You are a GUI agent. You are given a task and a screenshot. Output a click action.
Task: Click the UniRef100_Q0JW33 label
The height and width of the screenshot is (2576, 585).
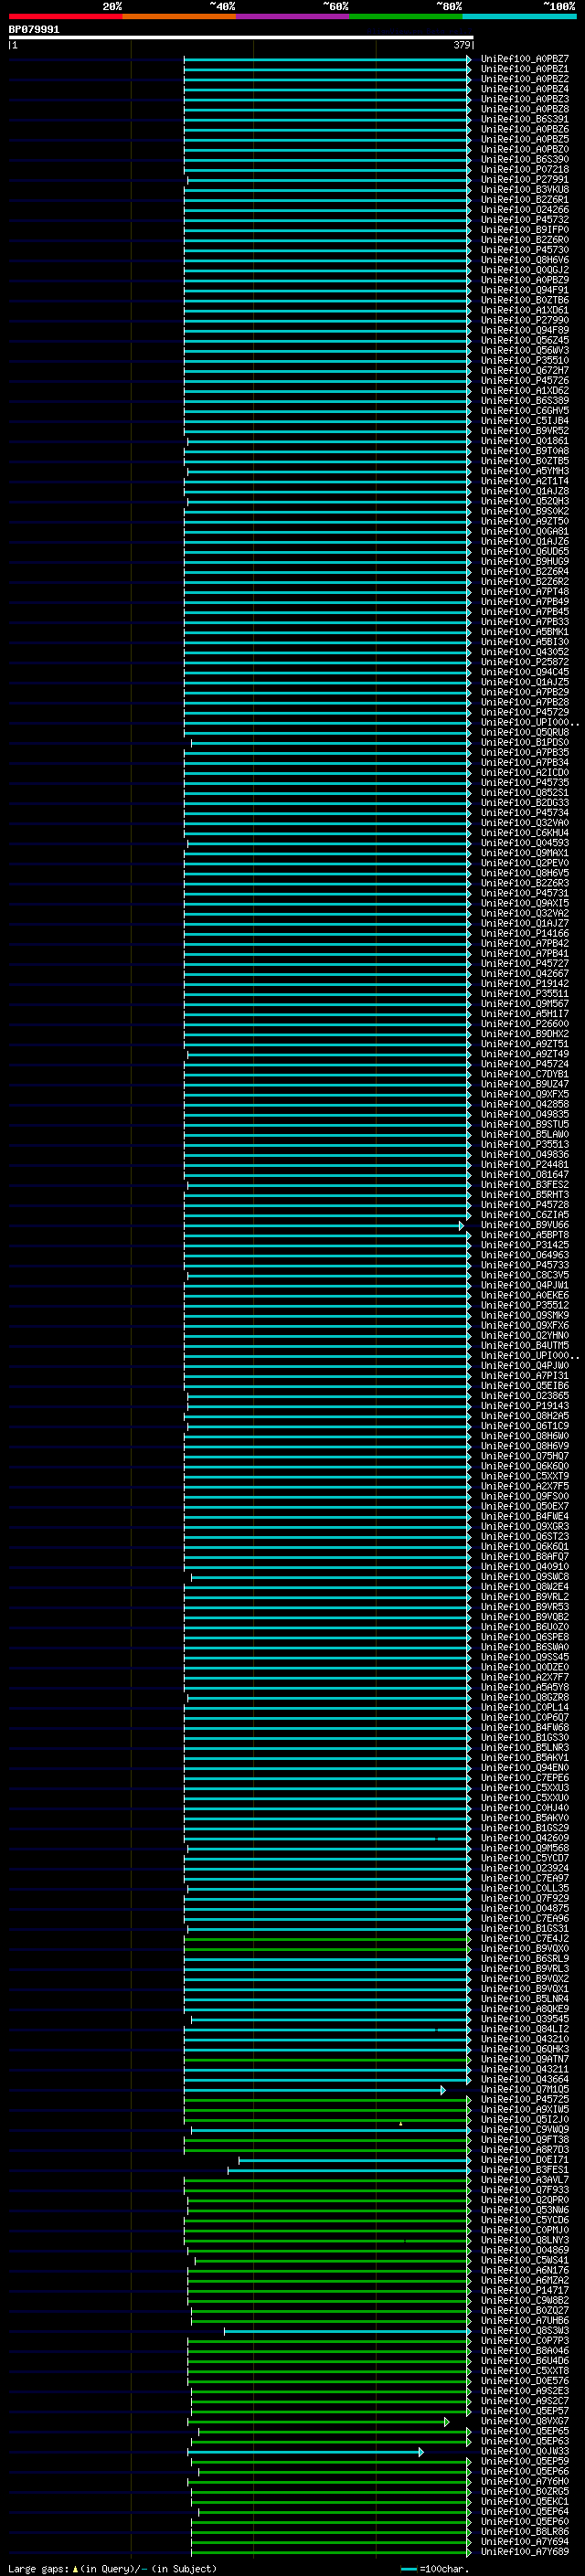[x=524, y=2451]
